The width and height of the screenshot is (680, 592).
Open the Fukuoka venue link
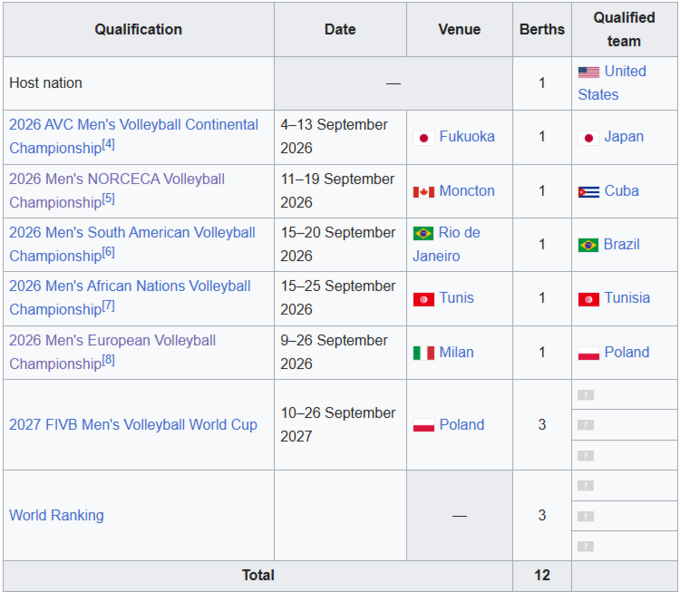coord(467,137)
